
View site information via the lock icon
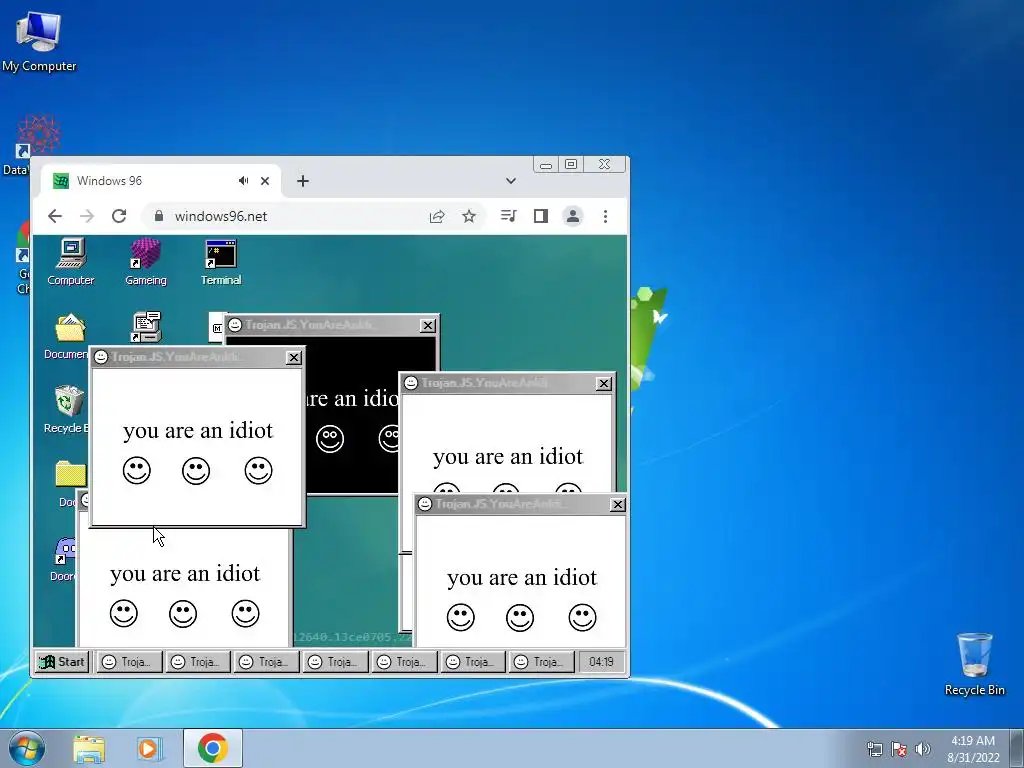click(159, 216)
